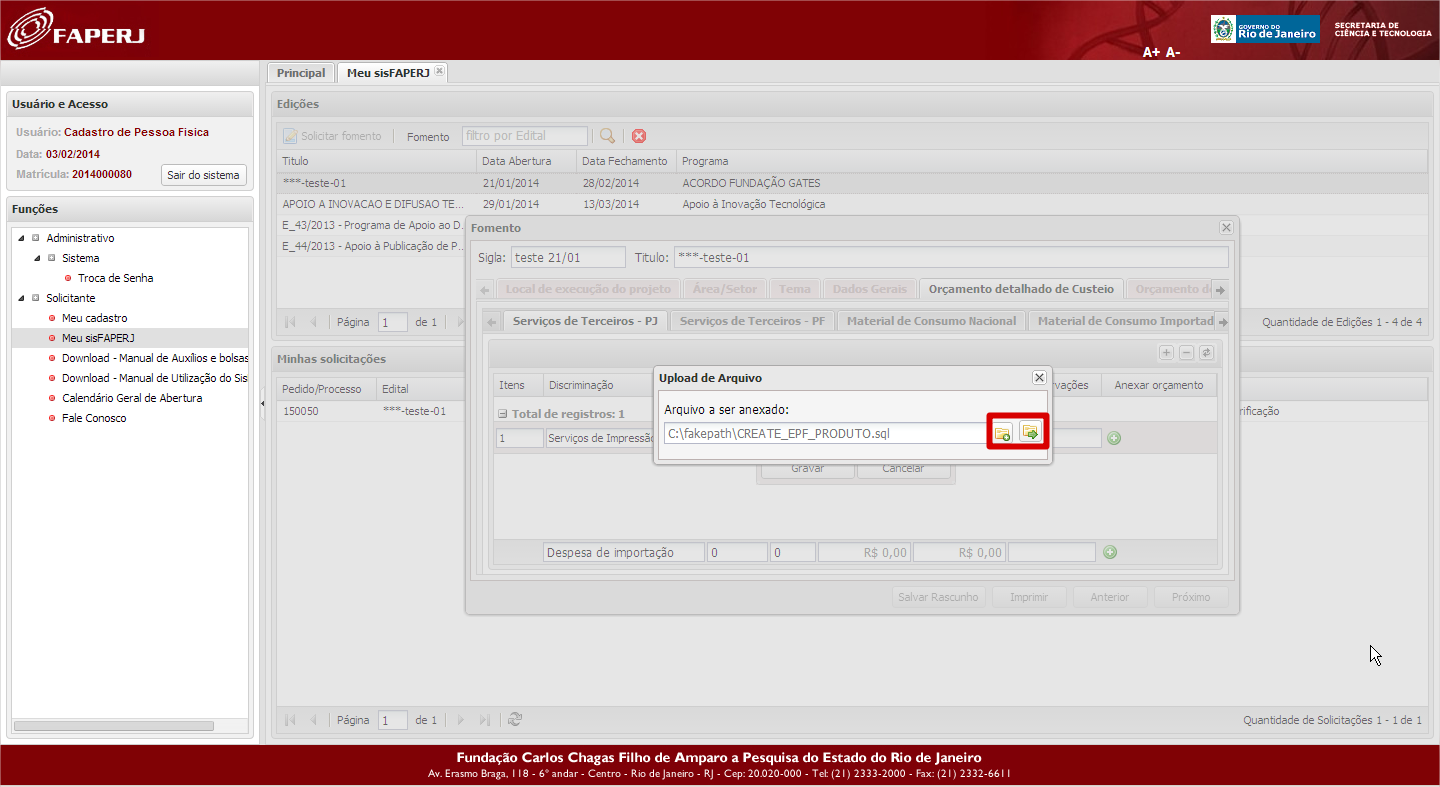Click the green attach icon in Despesa de importação row
The image size is (1440, 787).
(x=1109, y=552)
